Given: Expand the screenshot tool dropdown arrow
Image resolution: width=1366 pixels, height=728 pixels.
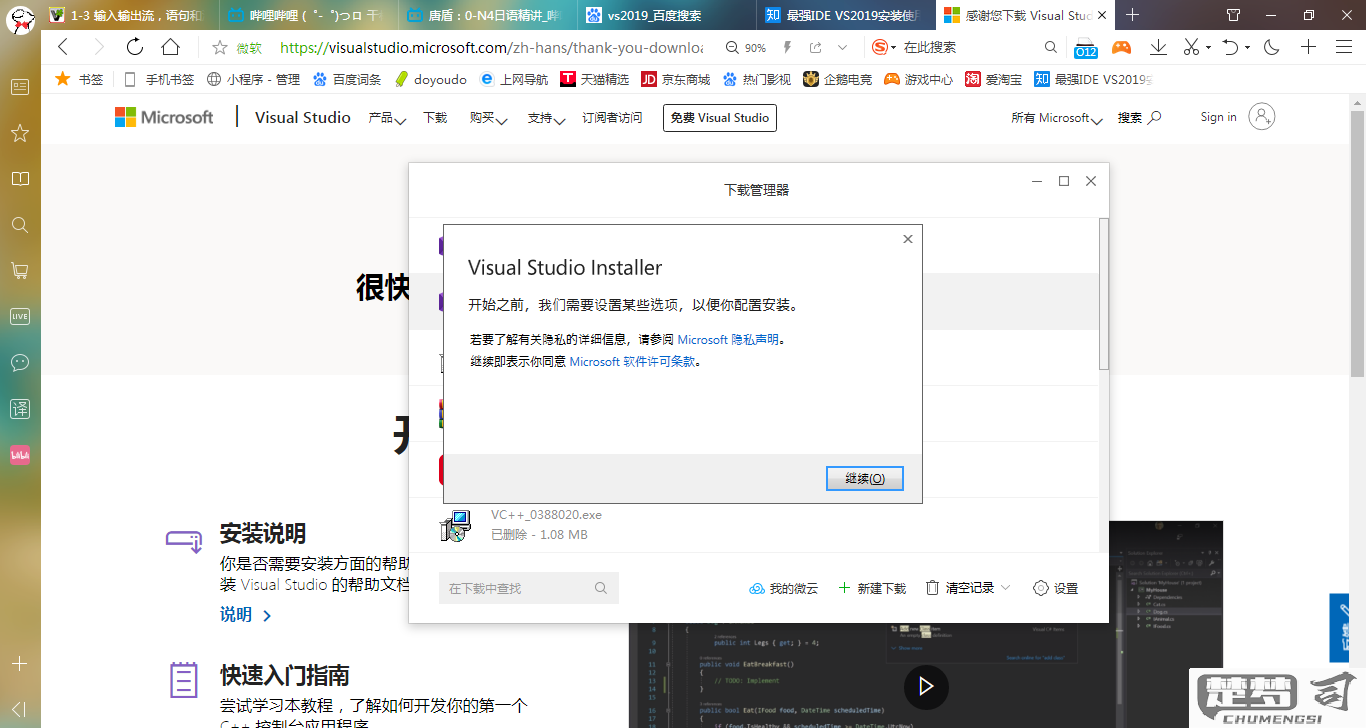Looking at the screenshot, I should pyautogui.click(x=1208, y=48).
